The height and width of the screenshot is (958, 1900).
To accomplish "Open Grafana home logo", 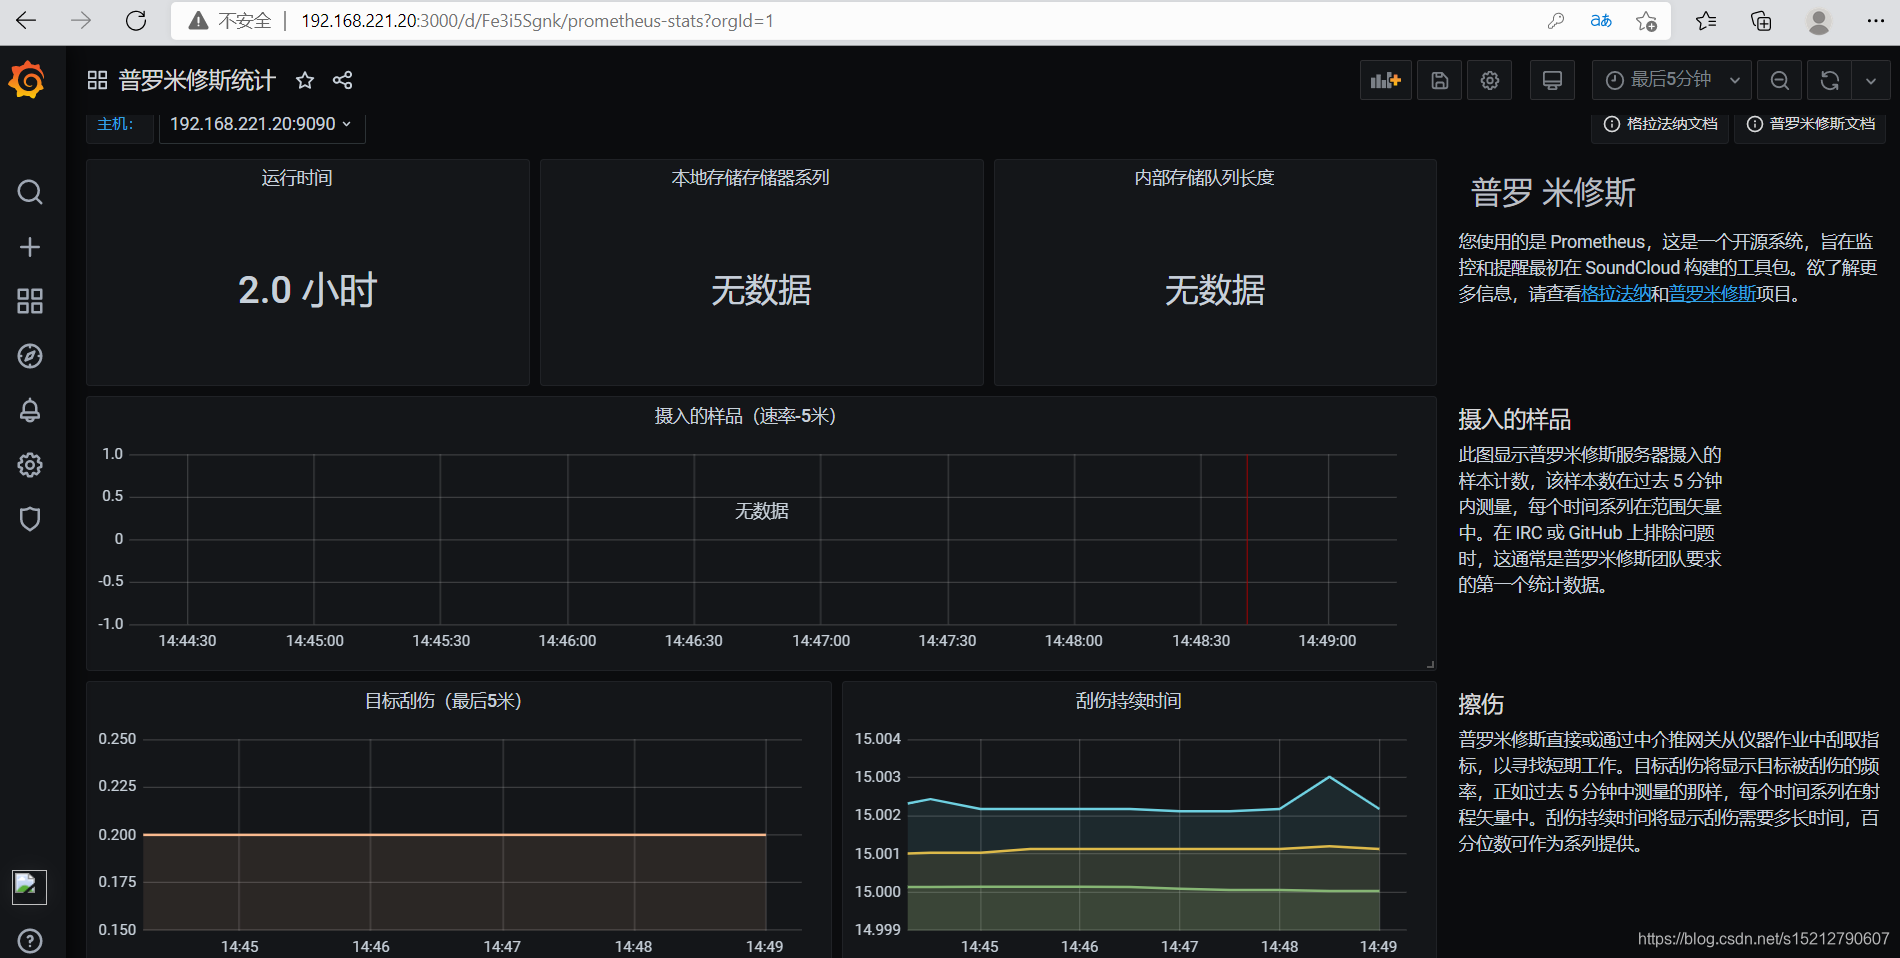I will point(27,80).
